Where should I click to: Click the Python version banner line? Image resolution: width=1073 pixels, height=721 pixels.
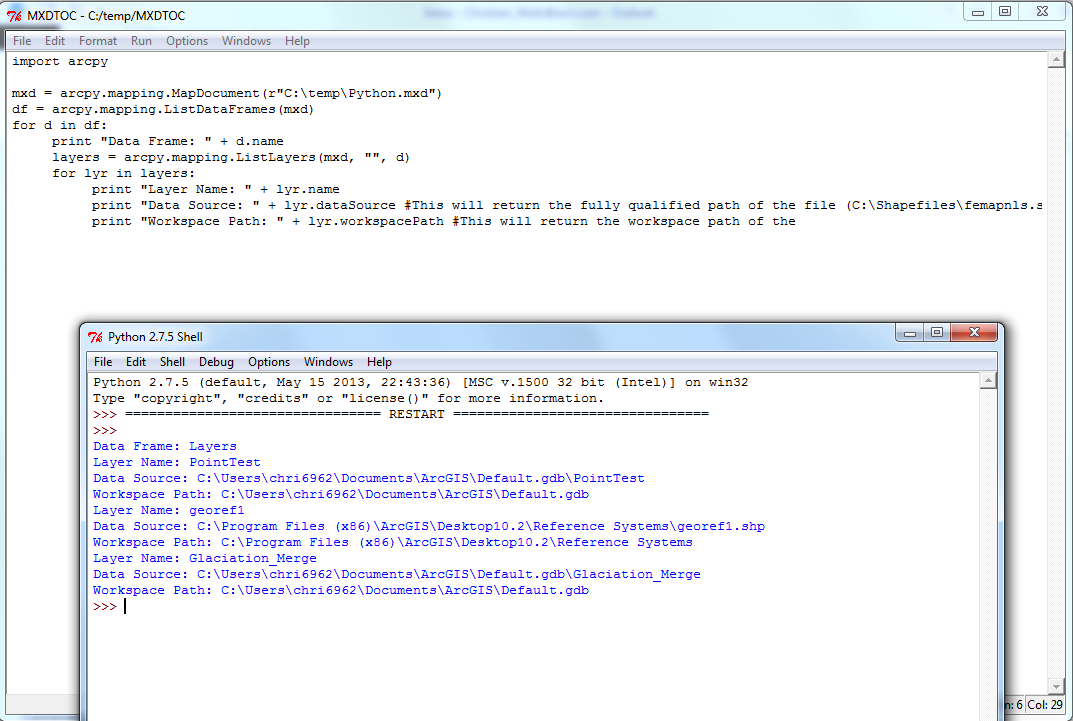point(421,382)
